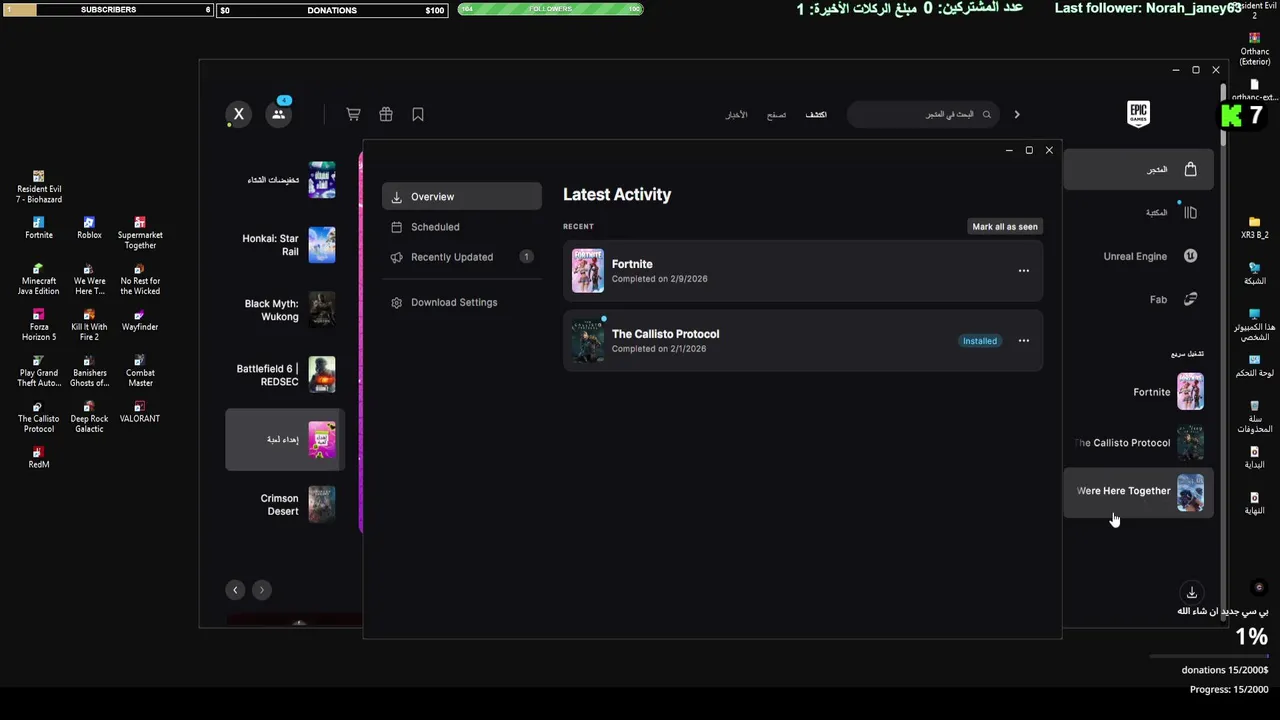Click the Fortnite cover in Latest Activity
The image size is (1280, 720).
point(588,271)
